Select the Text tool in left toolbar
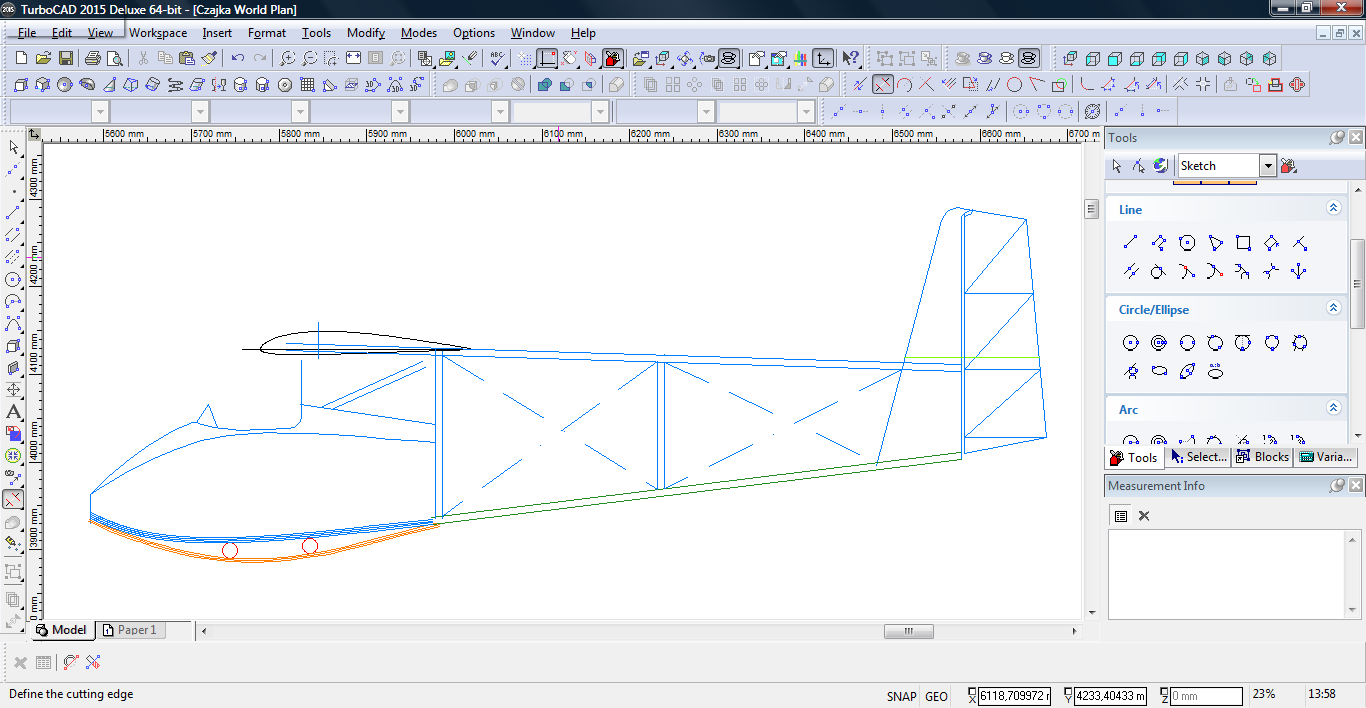The height and width of the screenshot is (708, 1366). click(13, 412)
